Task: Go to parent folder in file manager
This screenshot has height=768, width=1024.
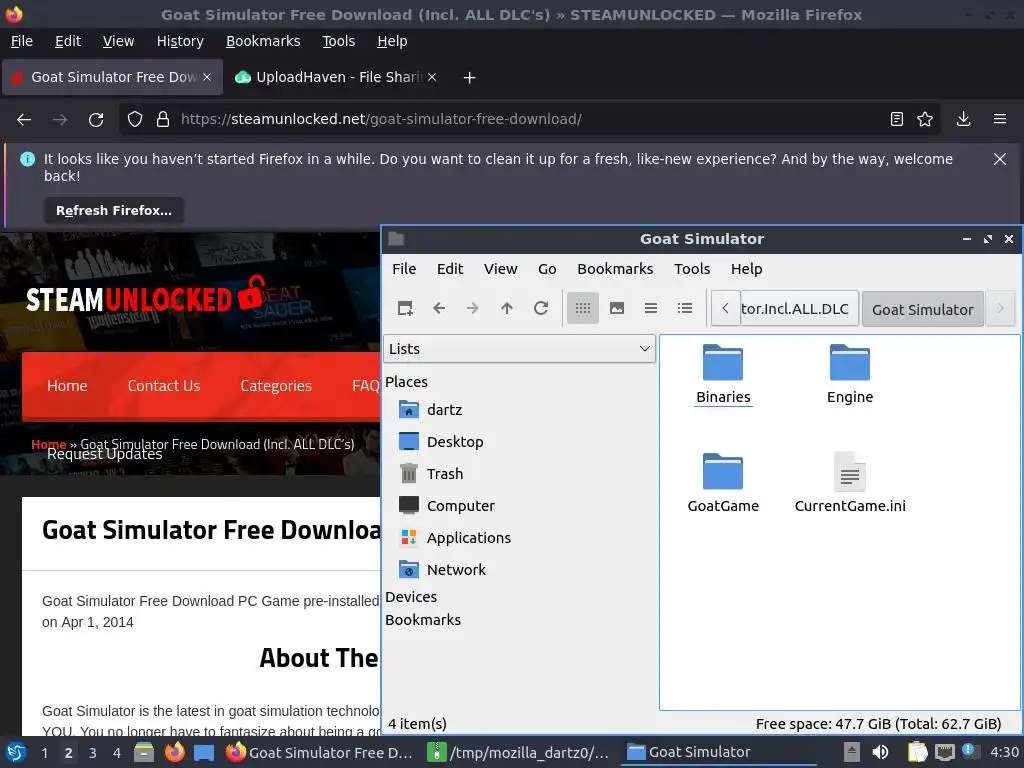Action: click(507, 308)
